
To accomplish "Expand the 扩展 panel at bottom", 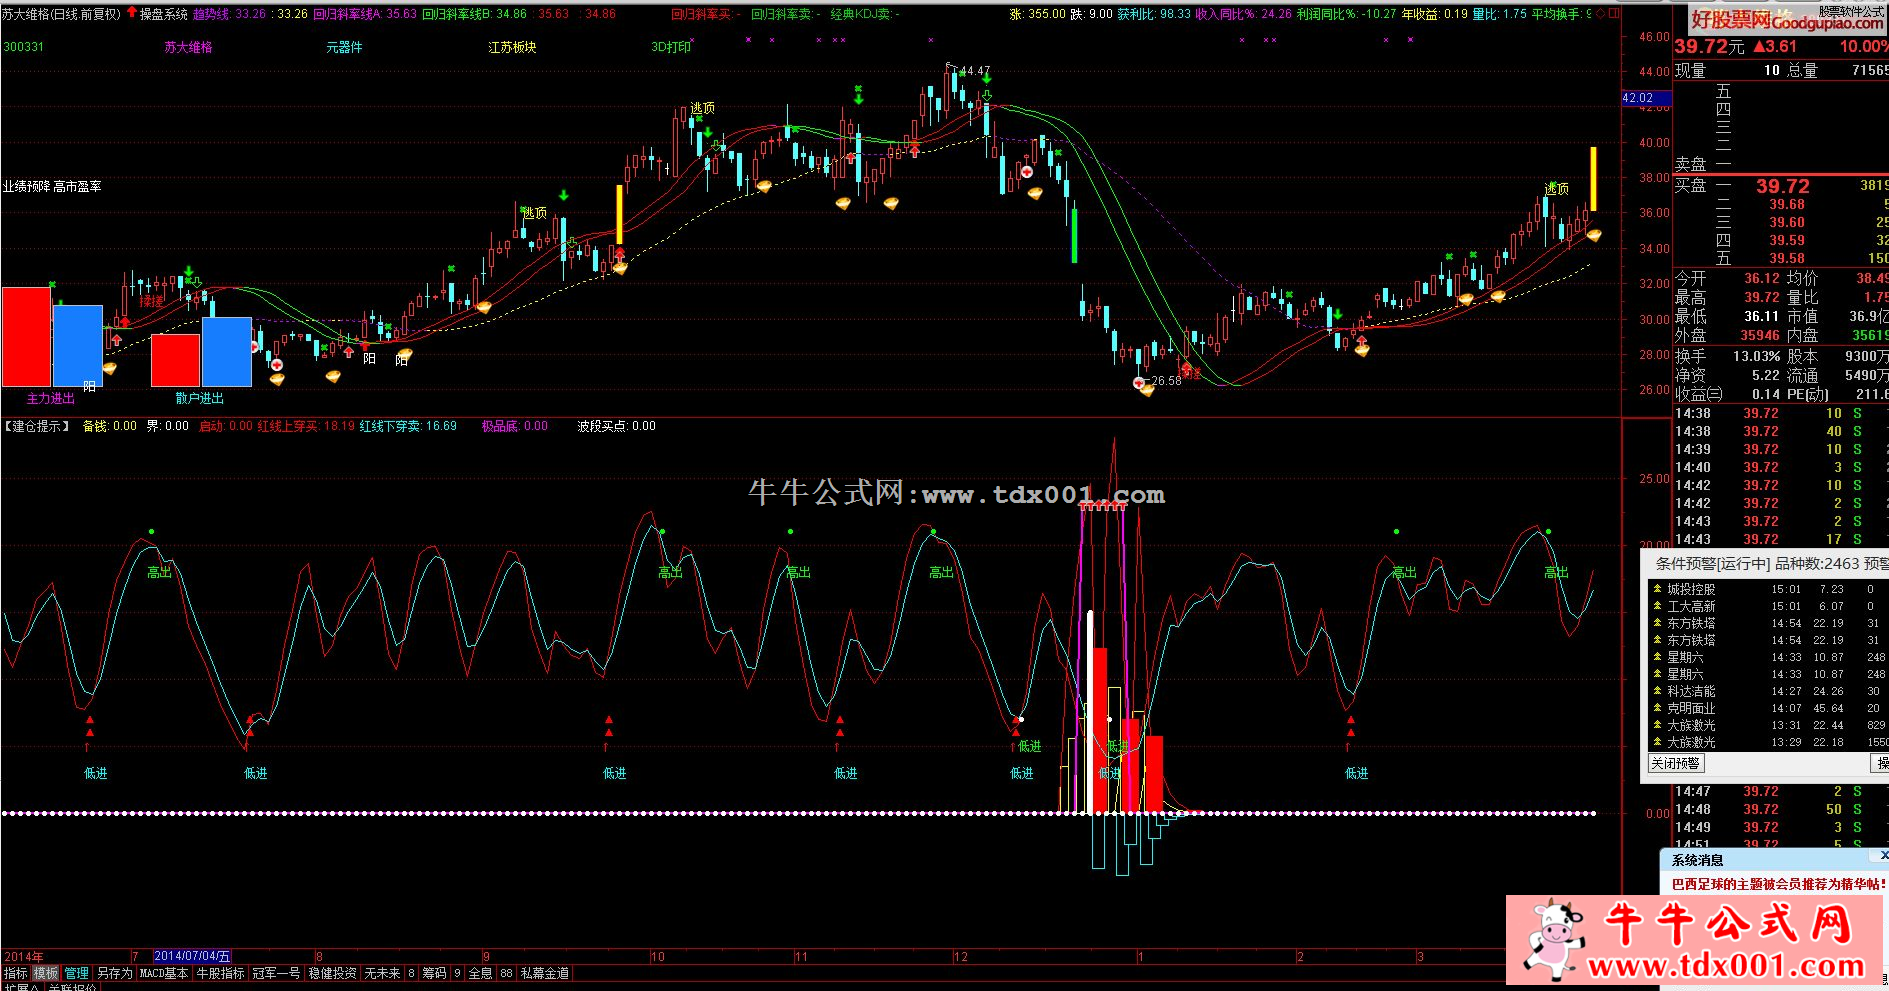I will tap(20, 988).
